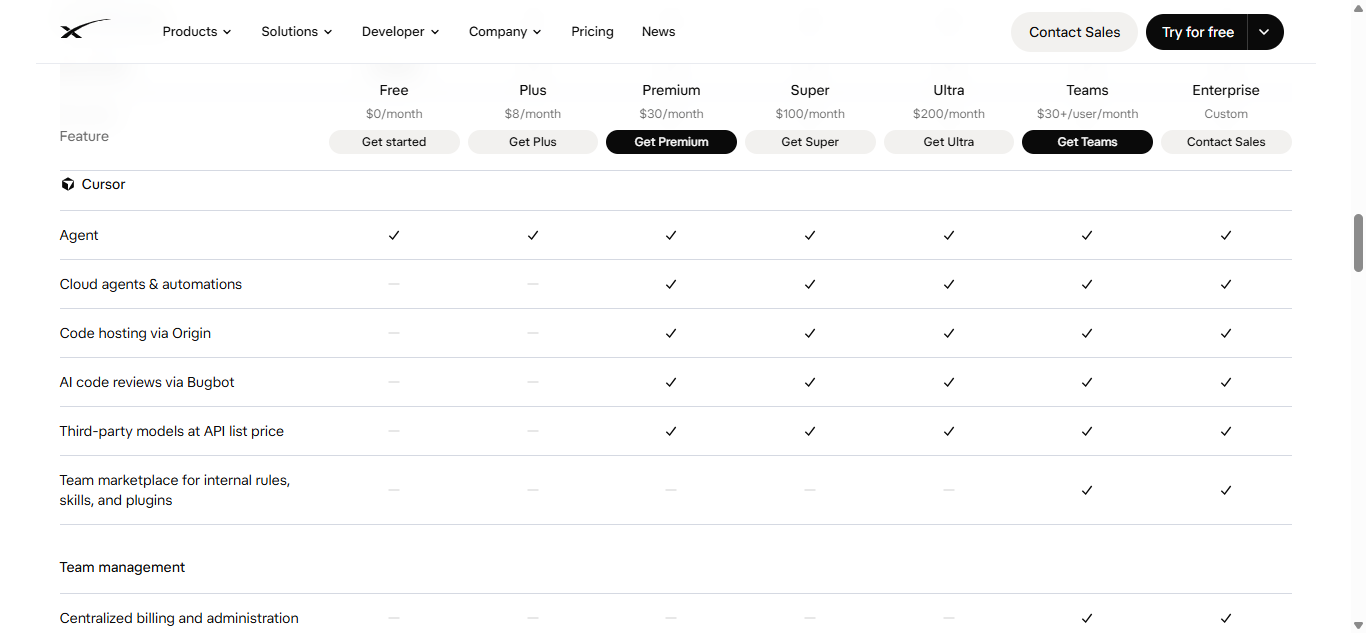1366x633 pixels.
Task: Go to the Pricing page
Action: coord(593,31)
